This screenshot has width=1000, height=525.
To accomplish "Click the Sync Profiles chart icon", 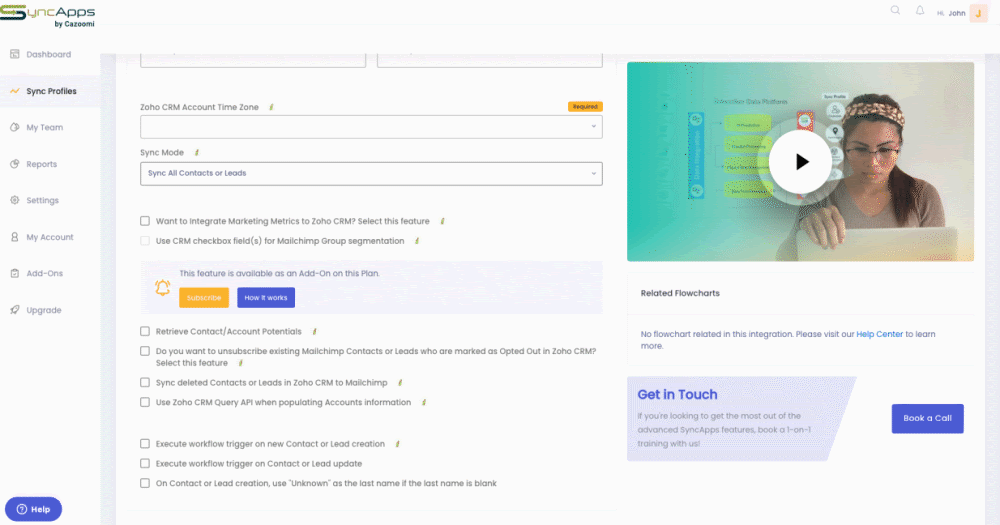I will point(15,91).
